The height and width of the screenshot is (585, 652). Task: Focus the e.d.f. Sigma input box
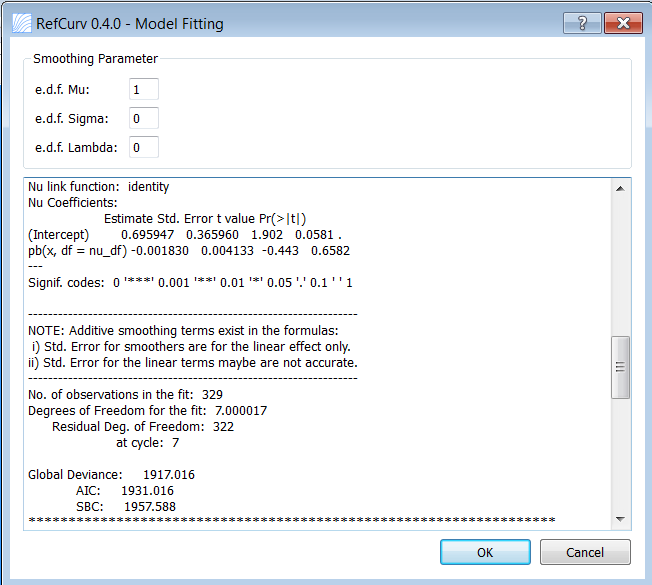pyautogui.click(x=144, y=118)
